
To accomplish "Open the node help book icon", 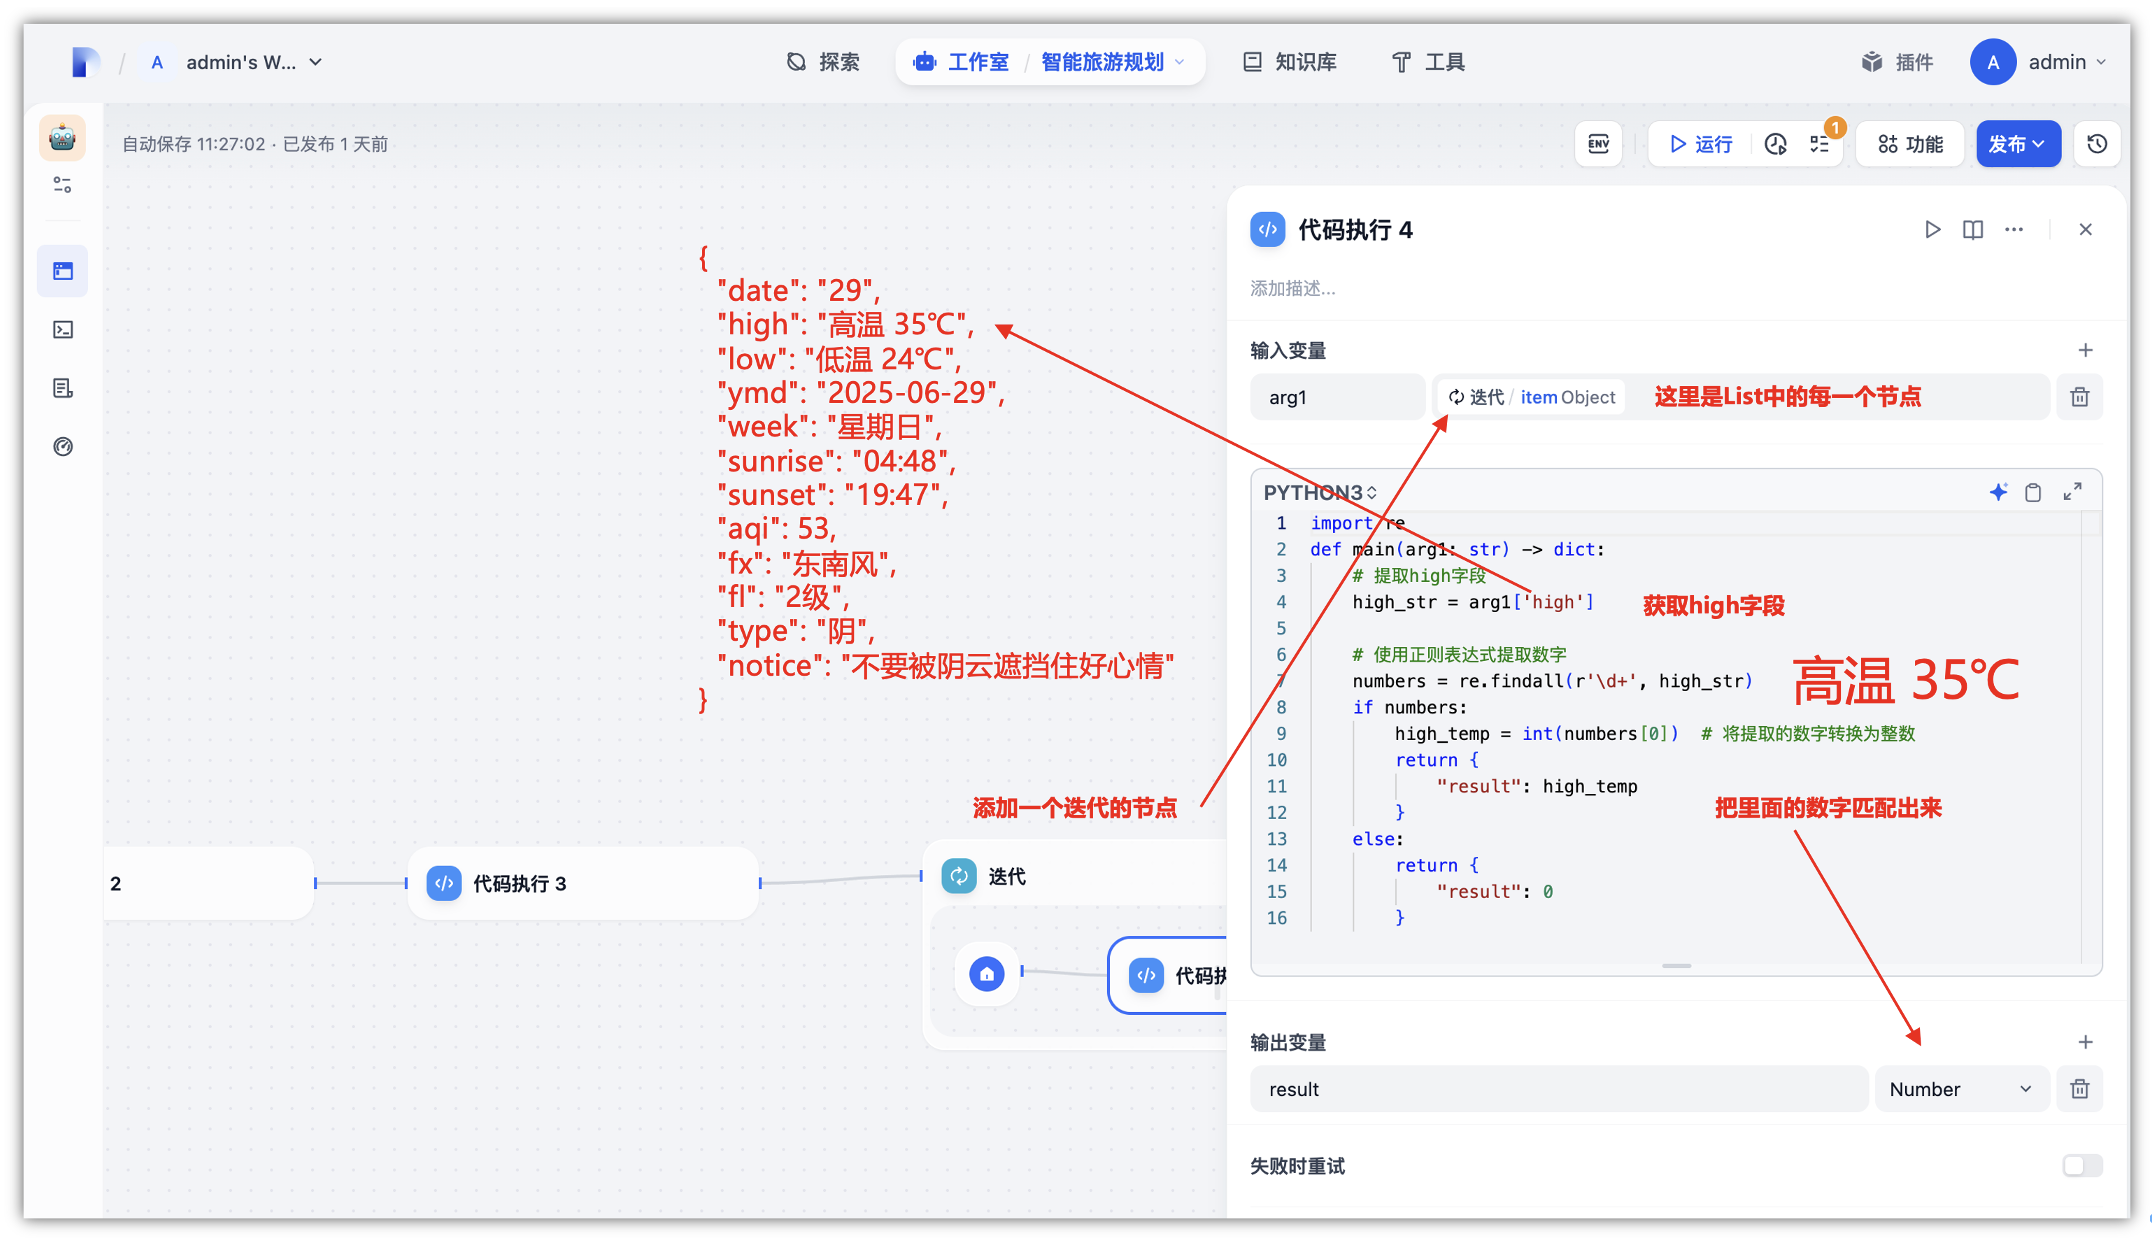I will [1972, 229].
